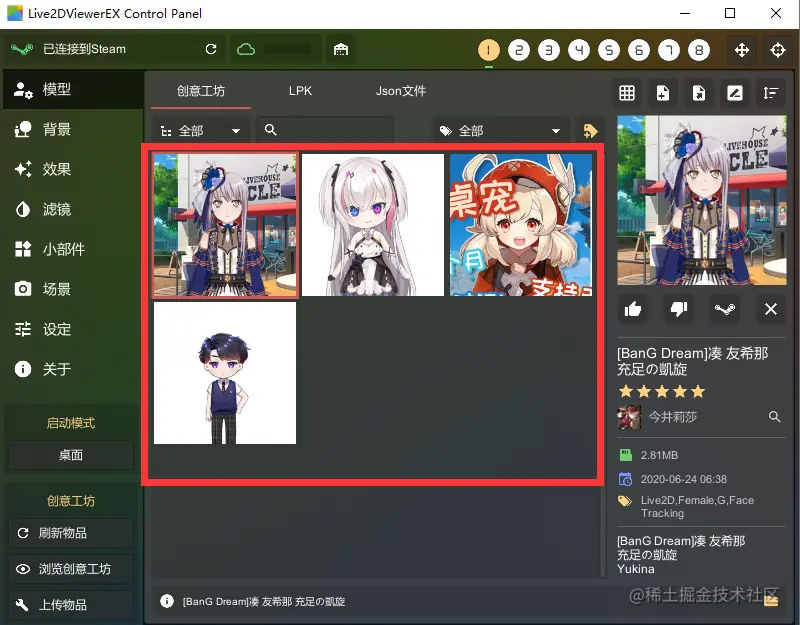The image size is (800, 625).
Task: Click the tags Live2D,Female,G,Face Tracking
Action: [697, 507]
